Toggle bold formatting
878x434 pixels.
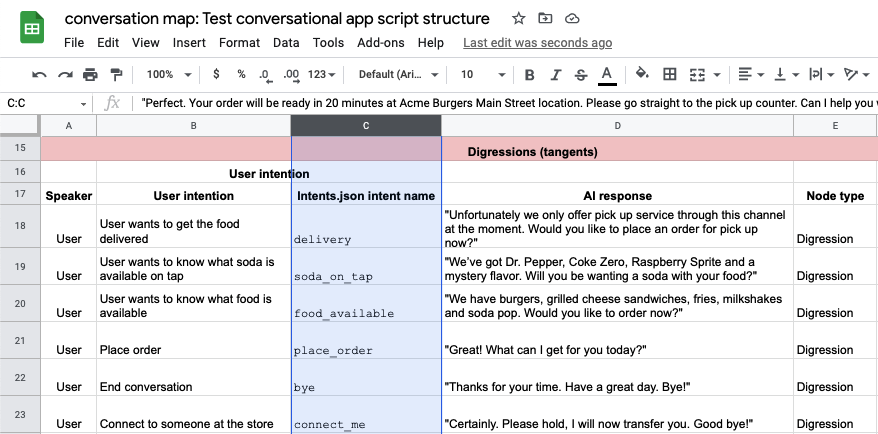click(x=530, y=74)
